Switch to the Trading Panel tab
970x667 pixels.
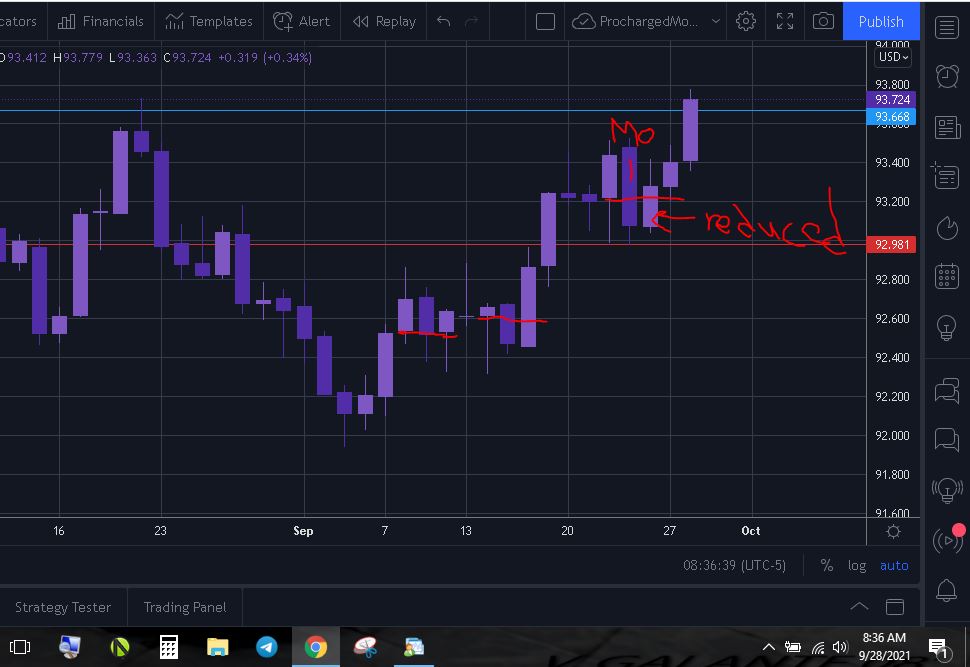tap(184, 607)
